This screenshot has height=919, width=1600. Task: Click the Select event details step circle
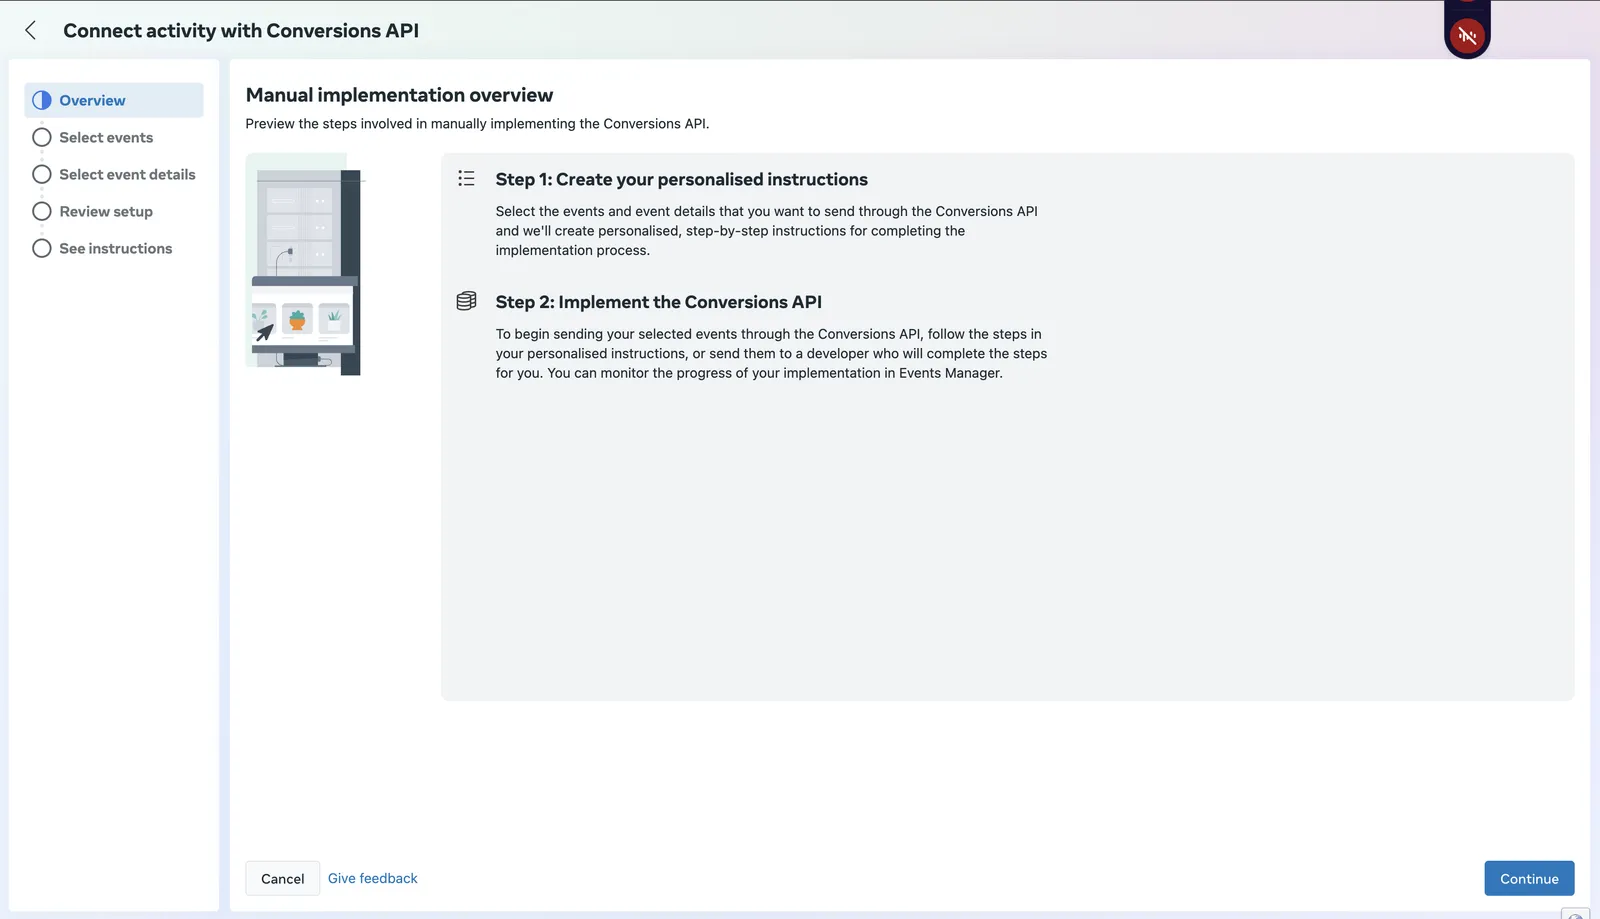(x=42, y=174)
